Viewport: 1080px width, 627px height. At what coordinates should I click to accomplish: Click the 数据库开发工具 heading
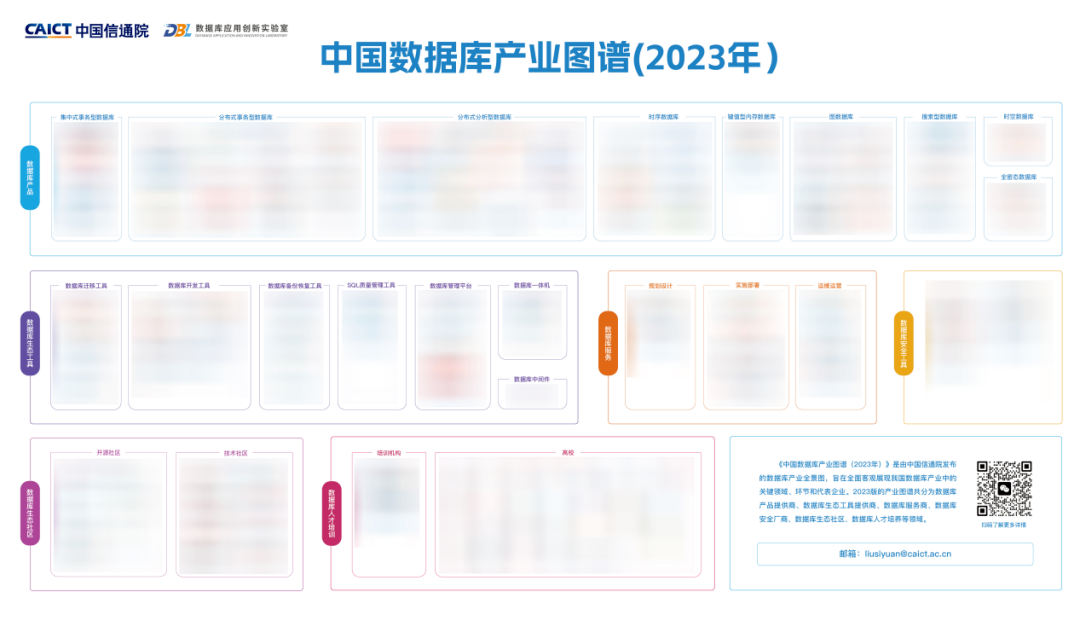point(189,285)
